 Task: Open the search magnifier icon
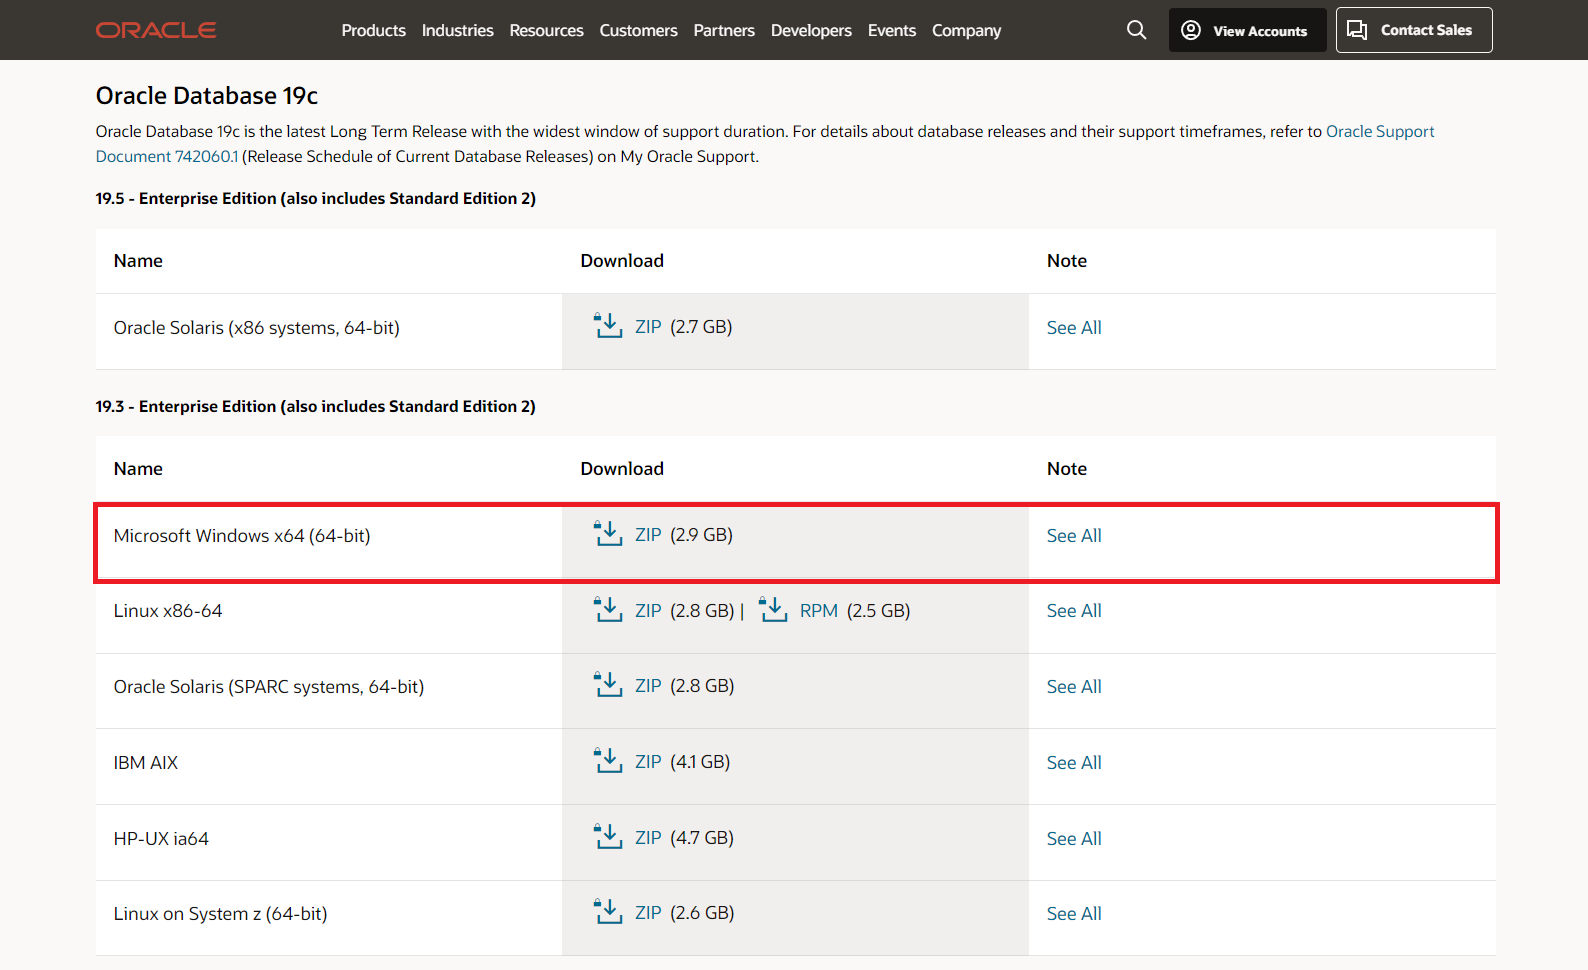click(x=1136, y=30)
